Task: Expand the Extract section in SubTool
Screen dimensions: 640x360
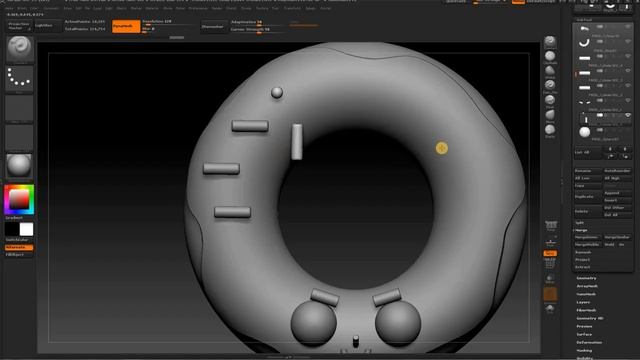Action: tap(582, 267)
